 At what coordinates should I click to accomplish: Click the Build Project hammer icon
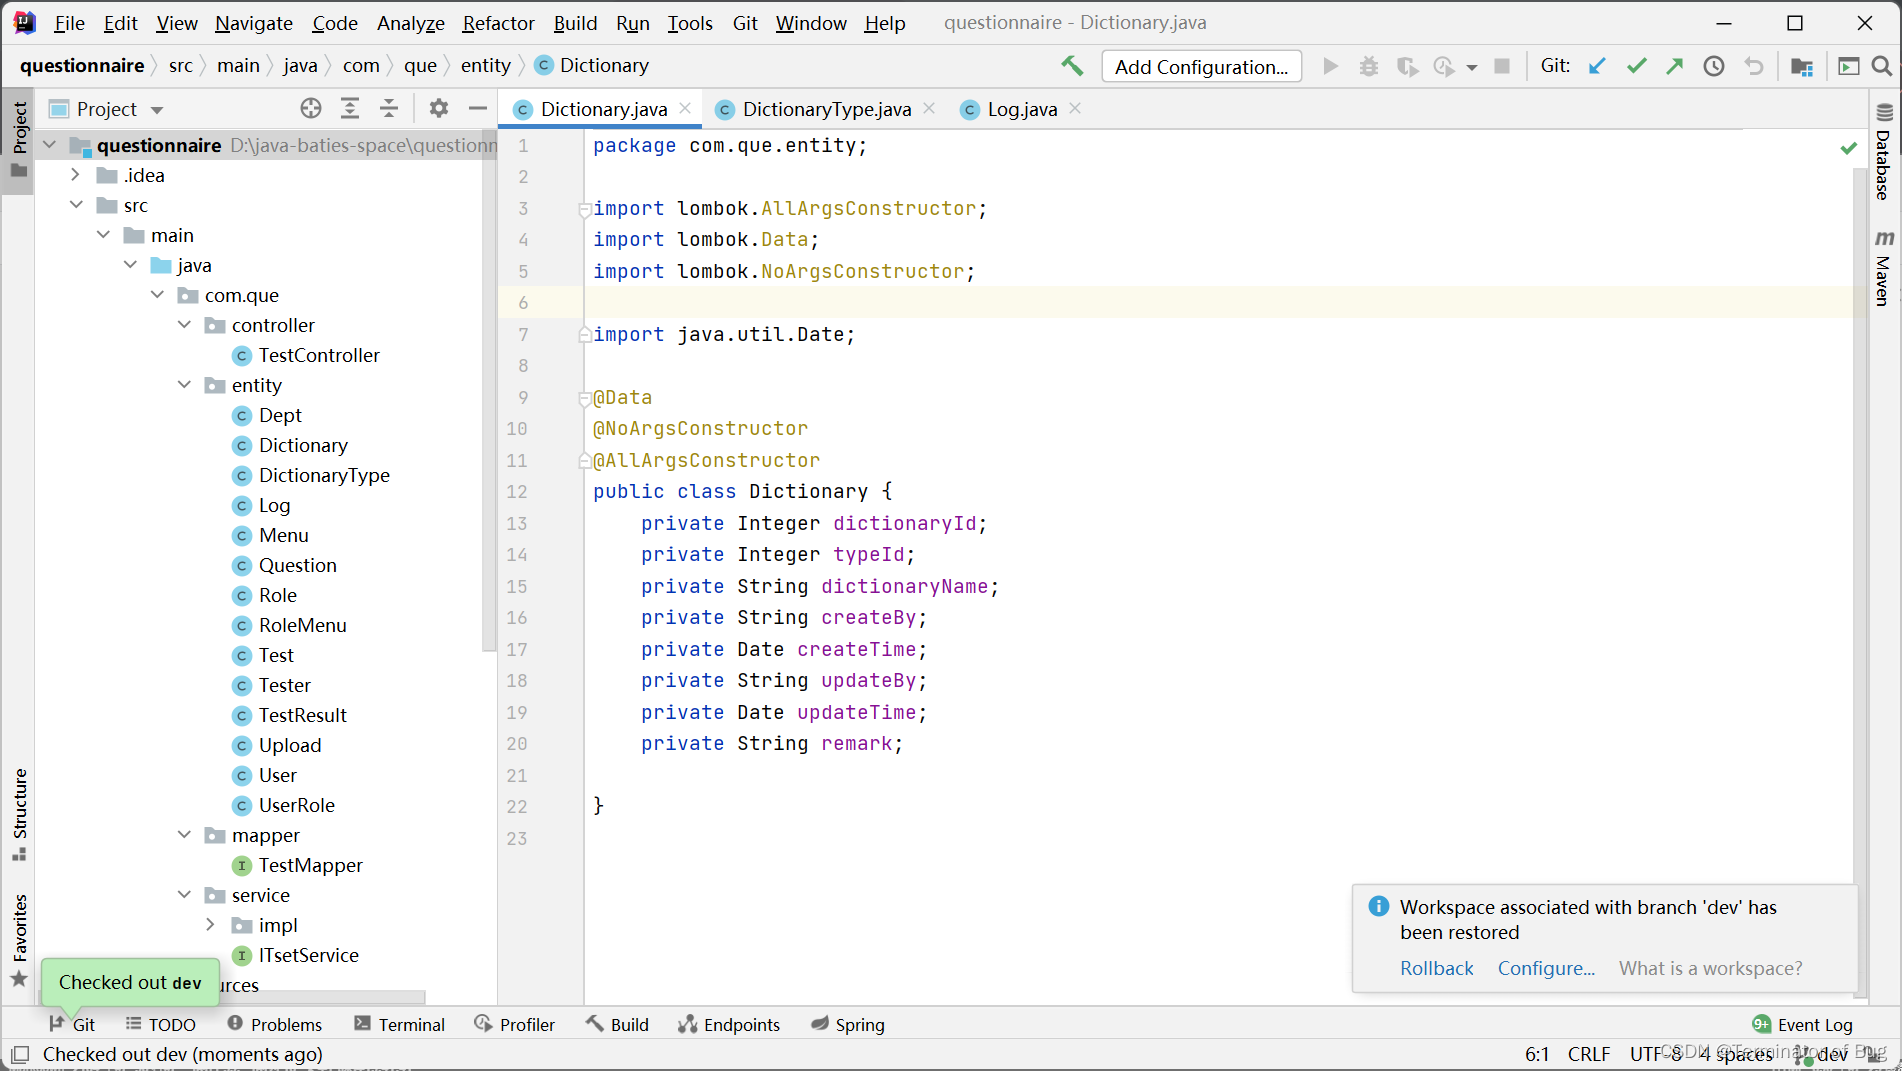1072,66
